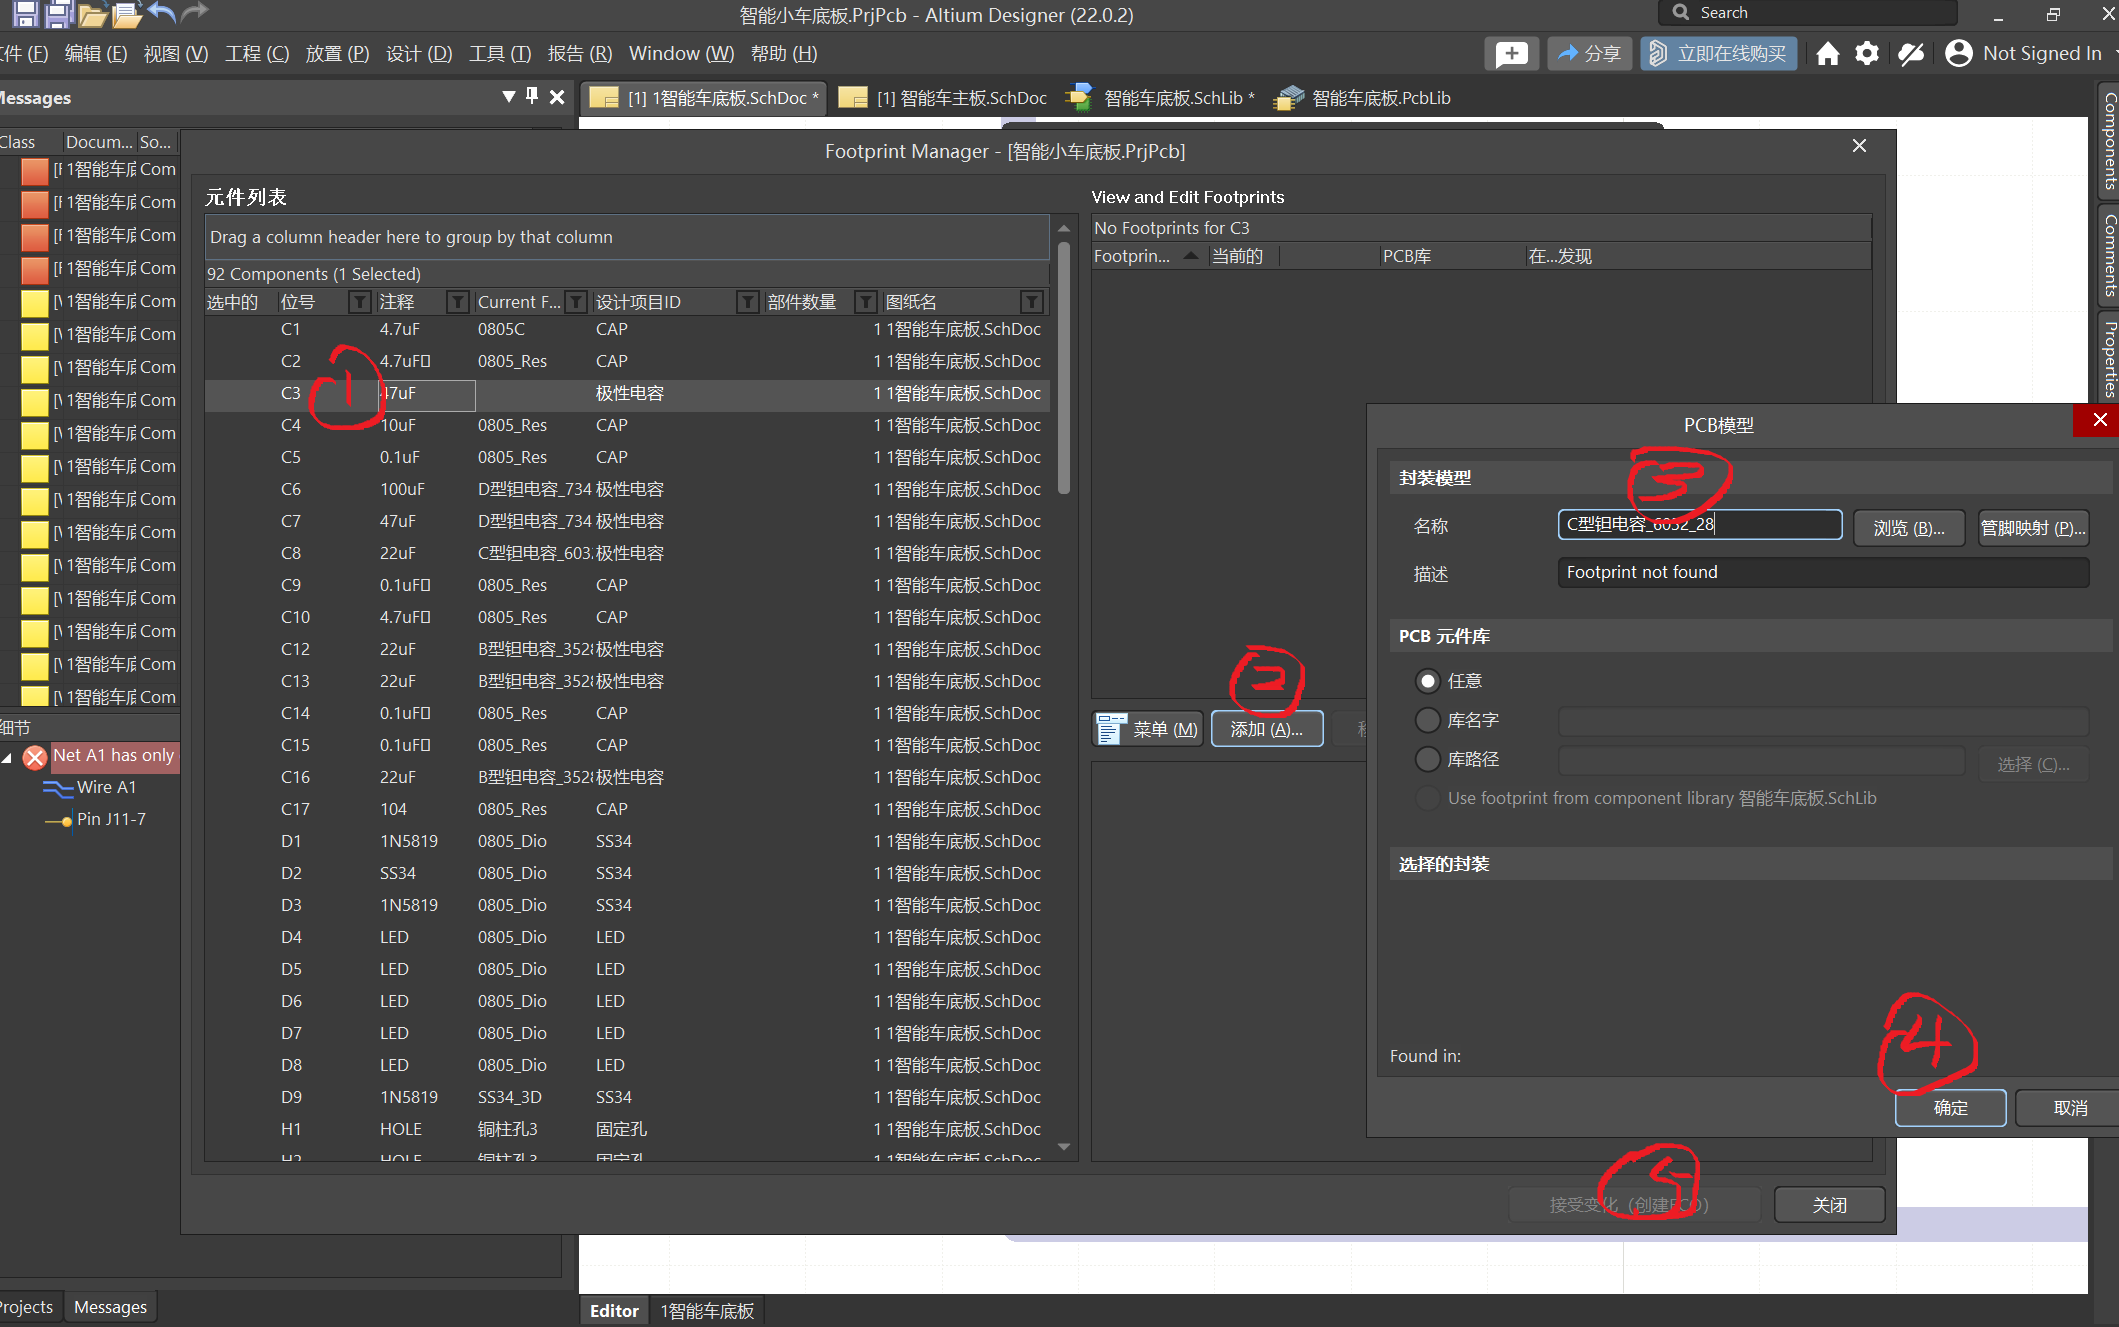Image resolution: width=2119 pixels, height=1327 pixels.
Task: Click the cloud disconnected status icon
Action: coord(1911,54)
